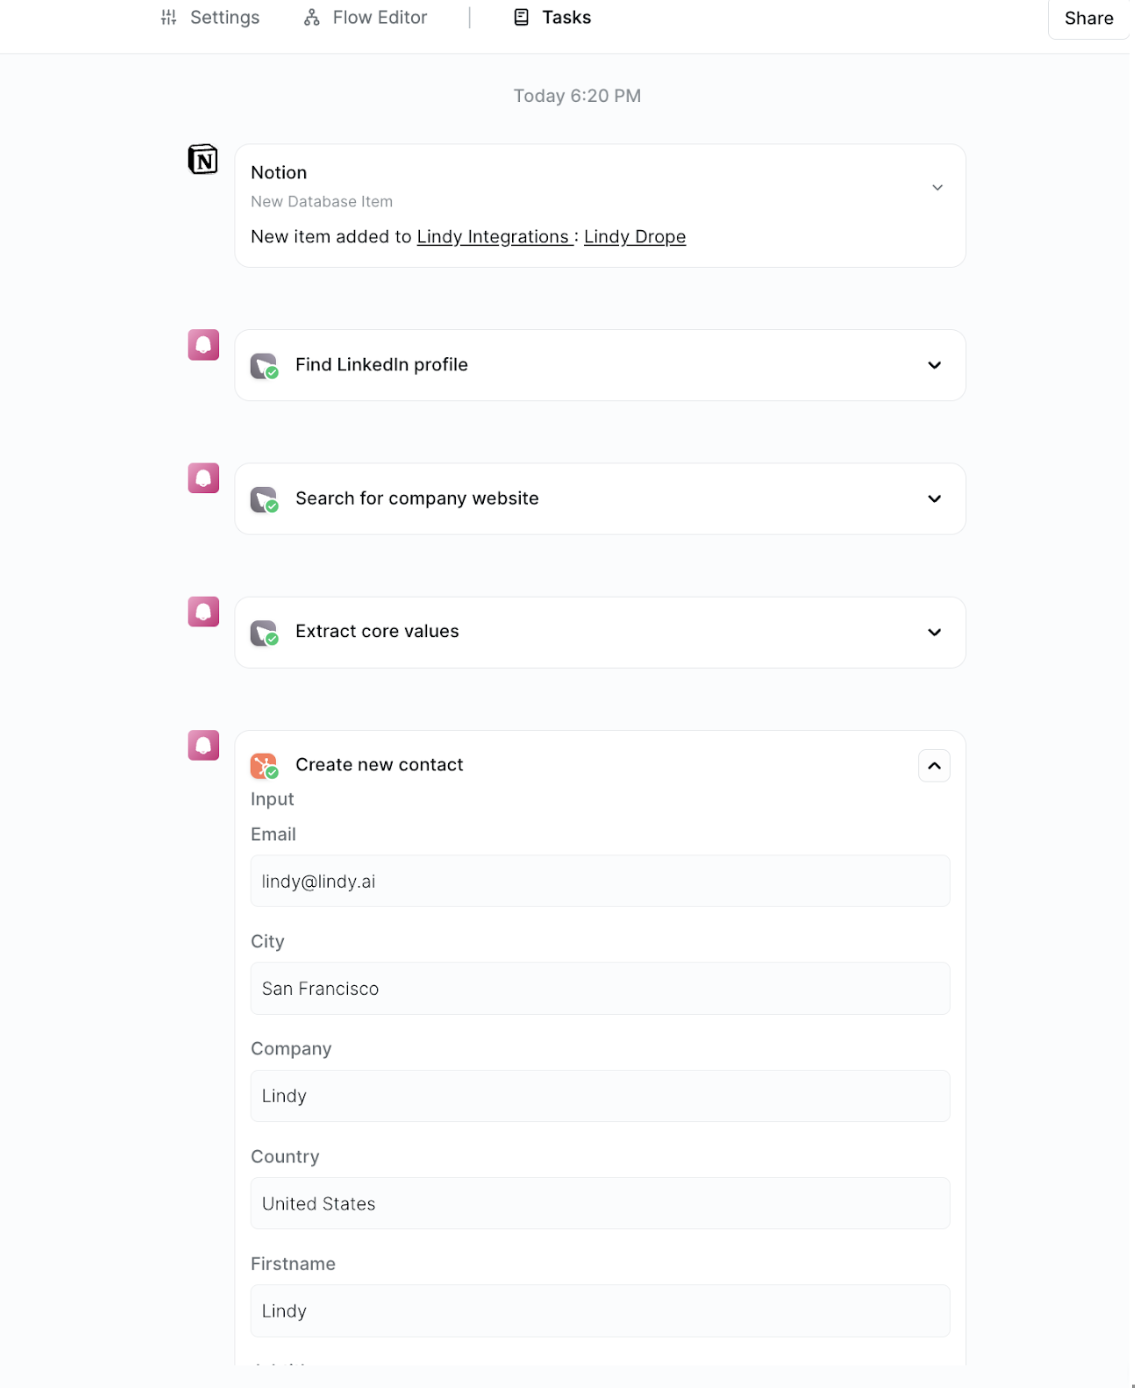Expand the Notion trigger card chevron
Screen dimensions: 1136x1388
point(937,188)
